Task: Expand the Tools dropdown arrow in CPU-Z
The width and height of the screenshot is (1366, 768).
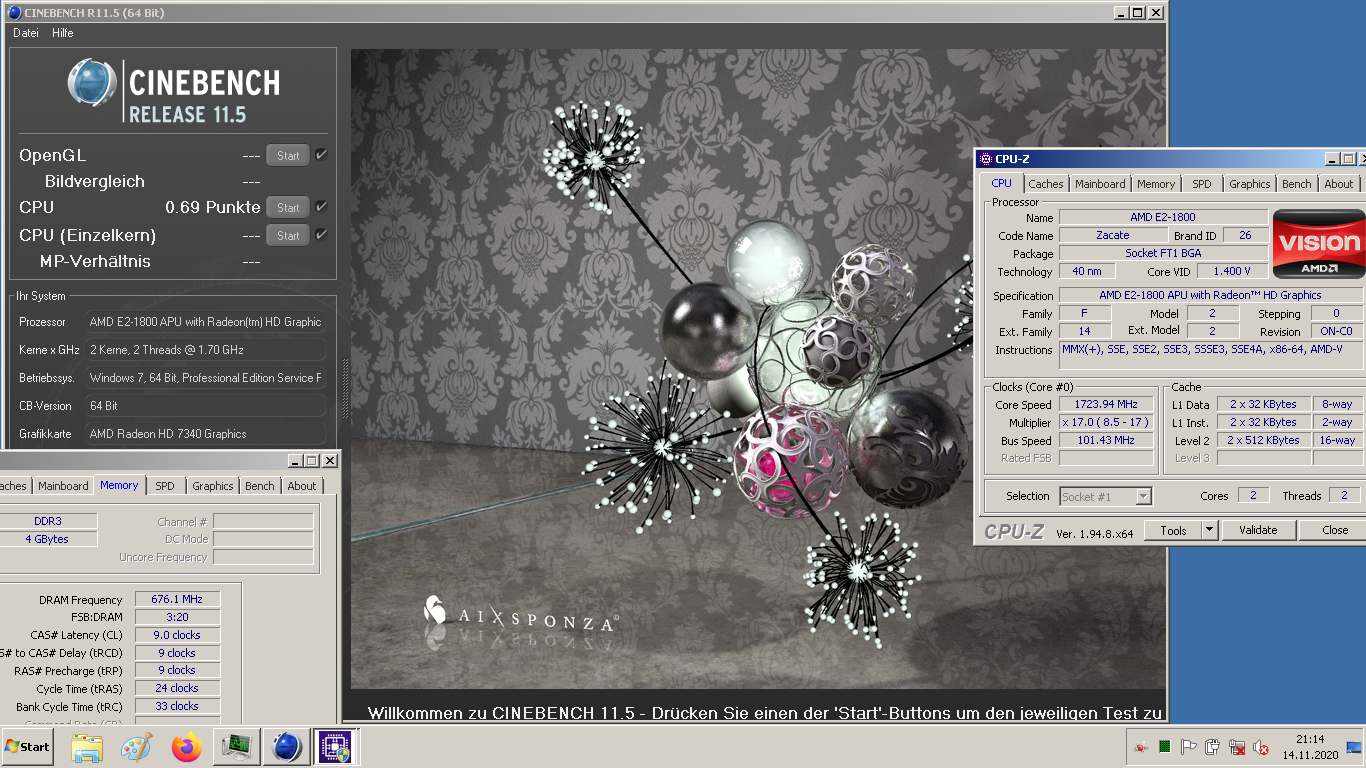Action: [x=1209, y=530]
